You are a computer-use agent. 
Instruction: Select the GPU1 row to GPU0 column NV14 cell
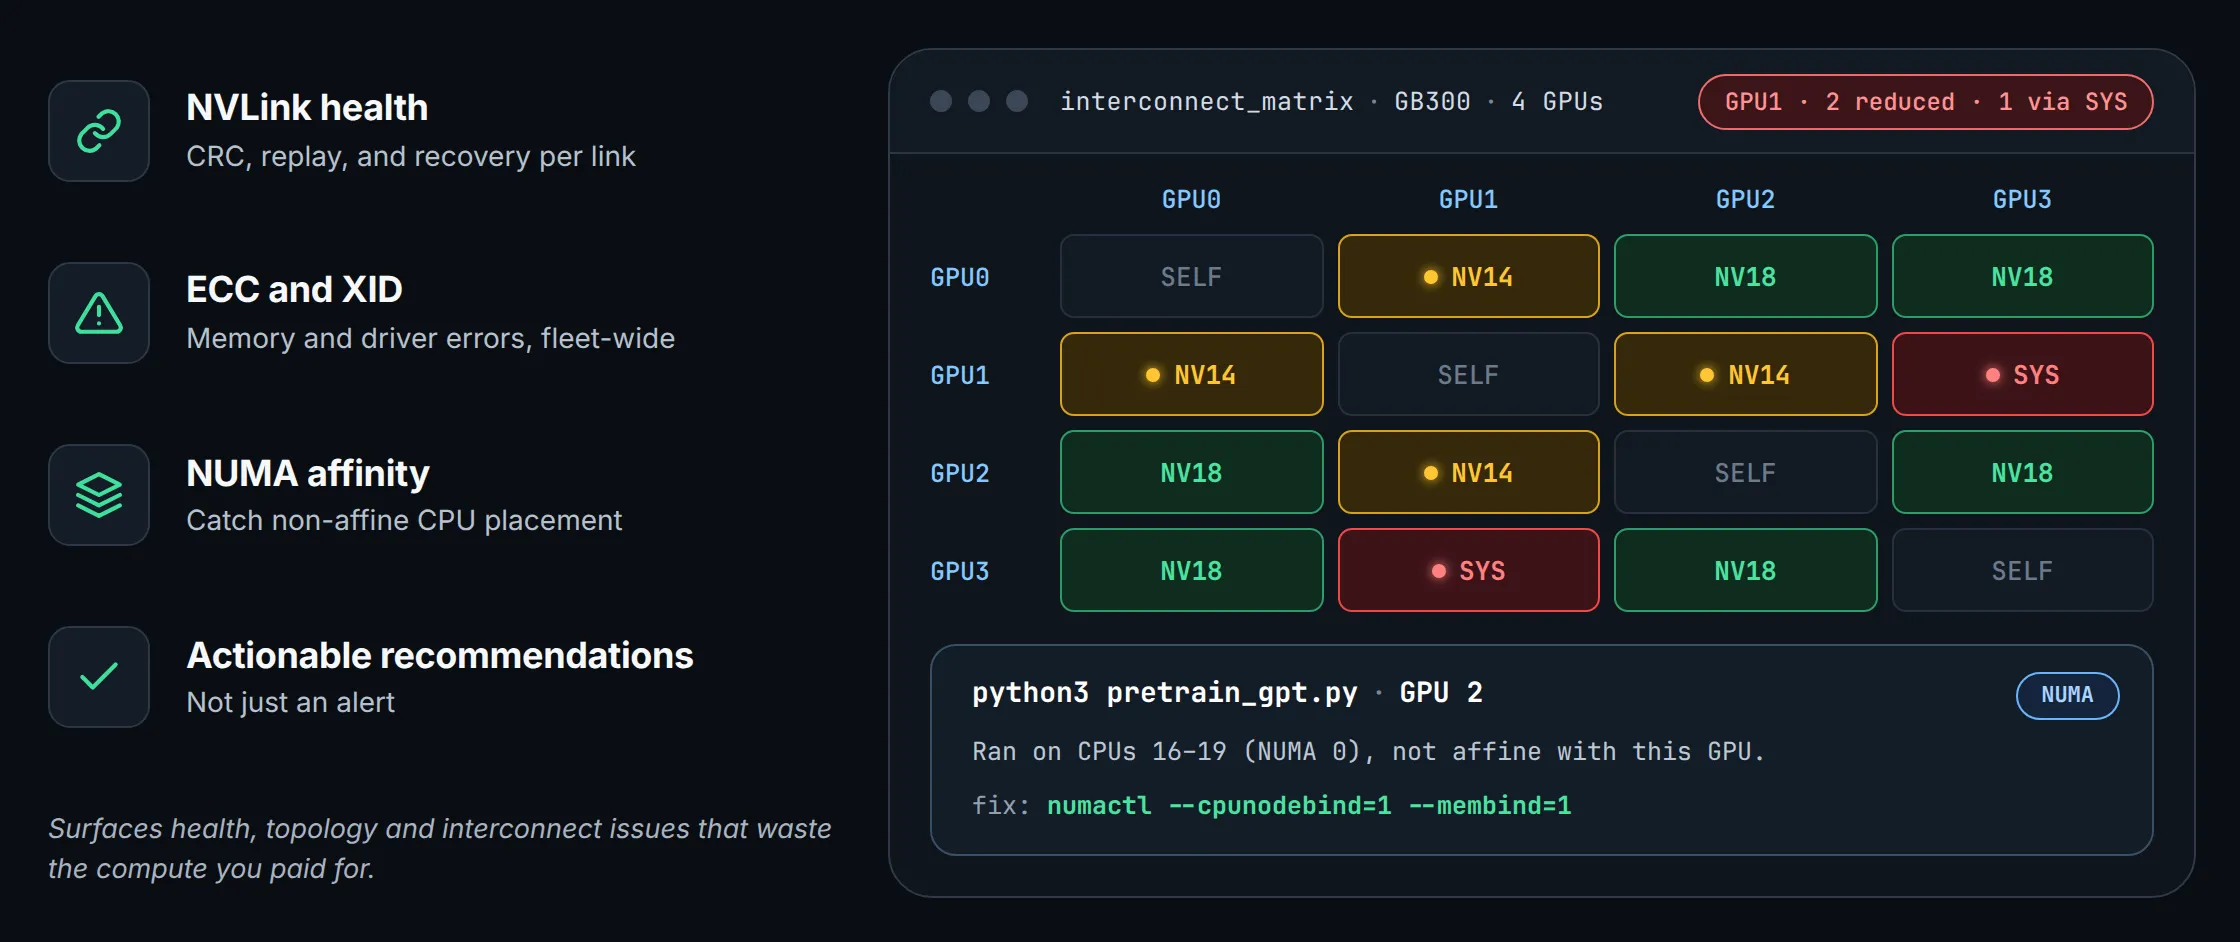tap(1191, 374)
